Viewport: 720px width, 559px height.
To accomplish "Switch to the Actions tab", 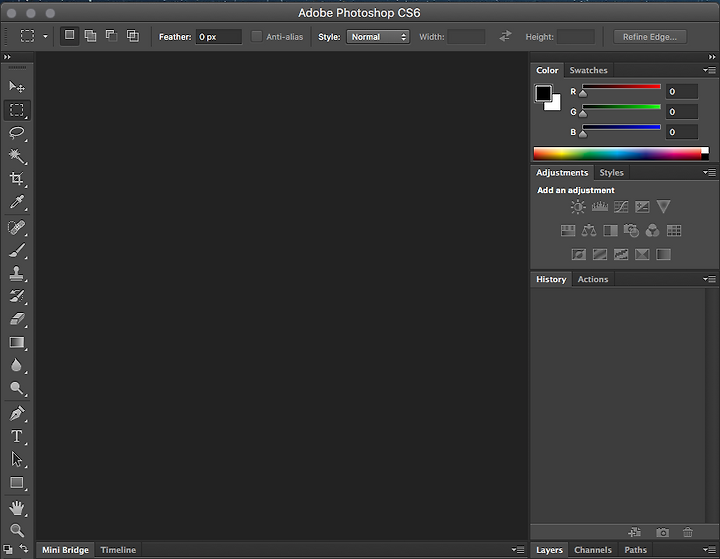I will 593,279.
